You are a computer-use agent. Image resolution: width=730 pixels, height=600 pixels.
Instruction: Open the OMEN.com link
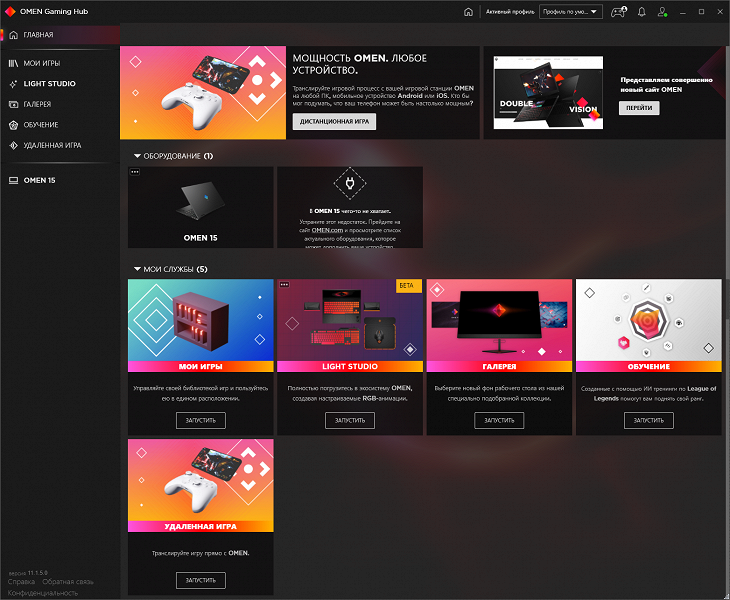pos(327,230)
